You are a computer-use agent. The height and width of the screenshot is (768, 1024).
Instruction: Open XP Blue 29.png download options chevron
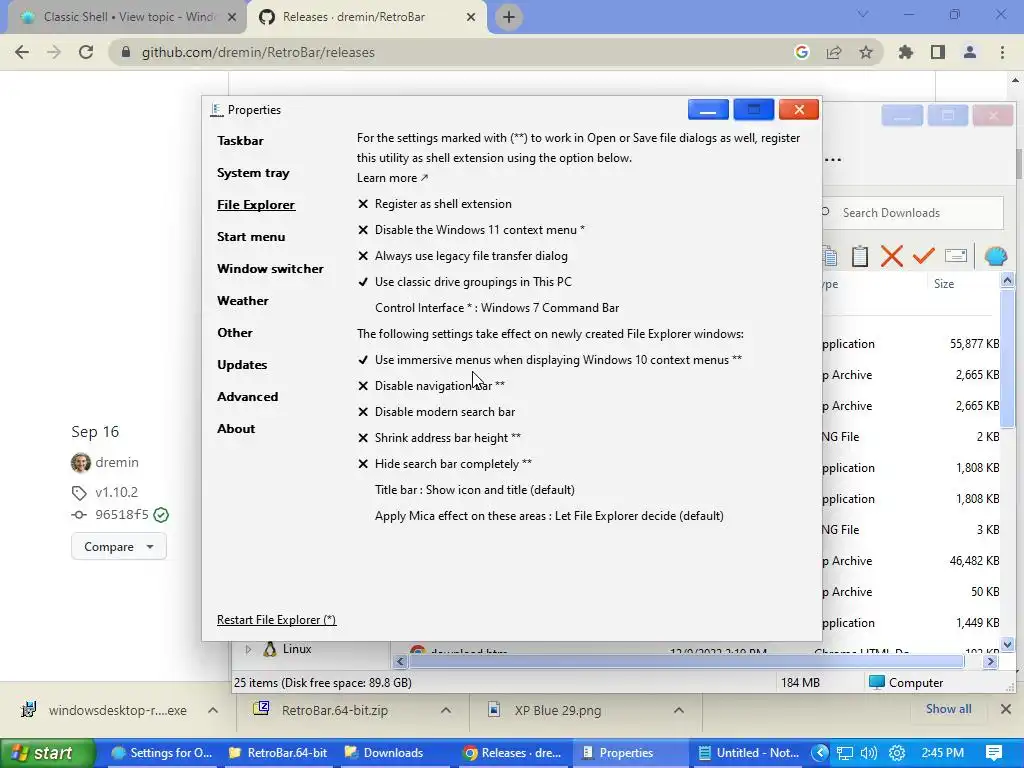click(x=679, y=711)
